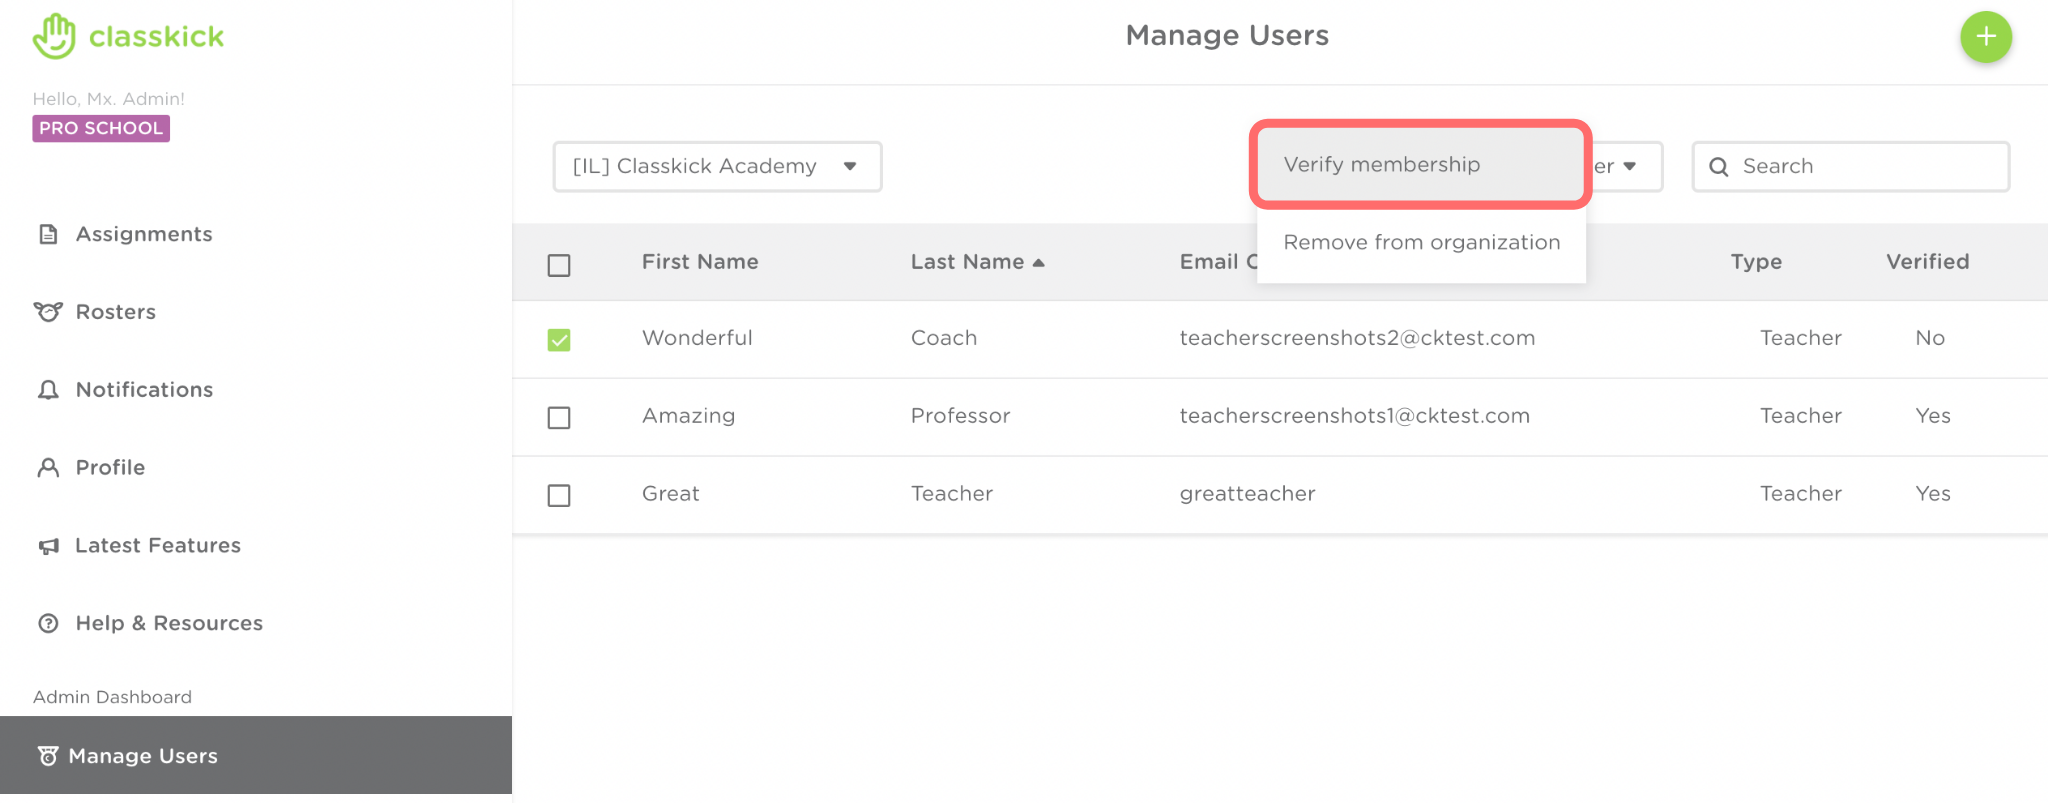Choose Verify membership from the menu
Screen dimensions: 2048x803
coord(1381,165)
